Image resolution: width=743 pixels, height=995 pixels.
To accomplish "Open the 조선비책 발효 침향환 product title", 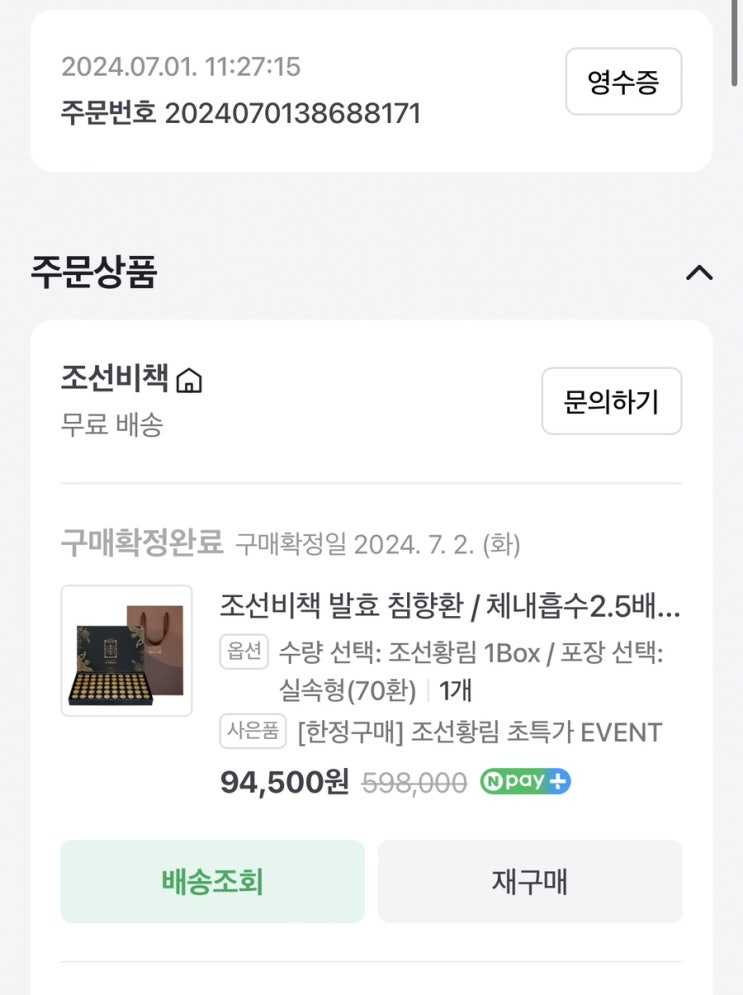I will (449, 606).
